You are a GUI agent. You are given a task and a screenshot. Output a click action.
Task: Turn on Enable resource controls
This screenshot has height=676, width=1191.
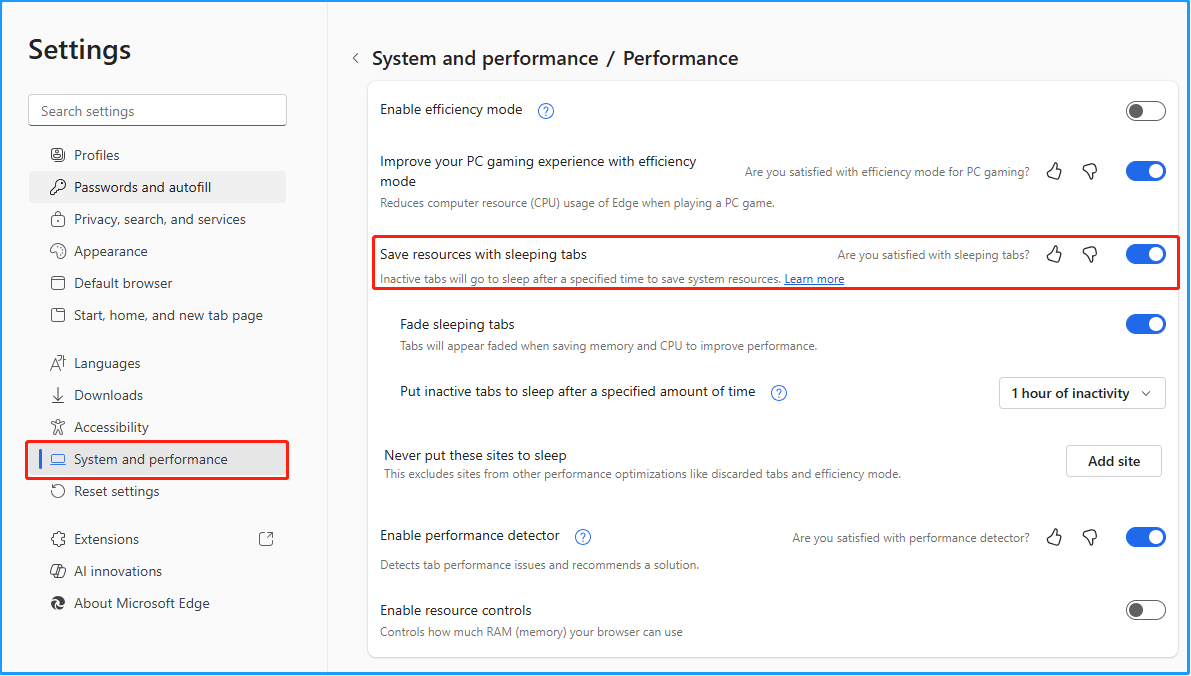coord(1145,610)
